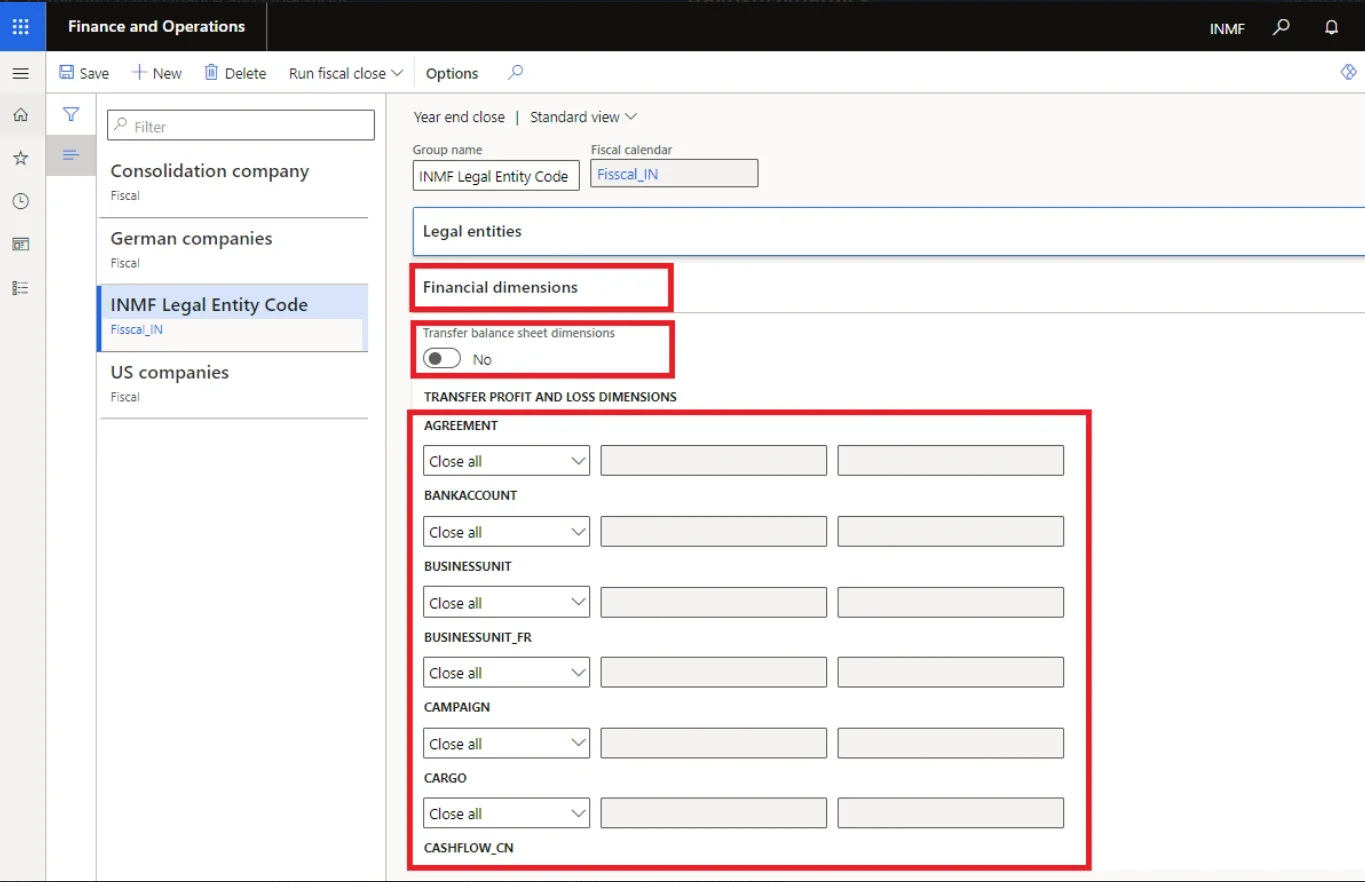Open BUSINESSUNIT_FR Close all dropdown

(x=506, y=672)
